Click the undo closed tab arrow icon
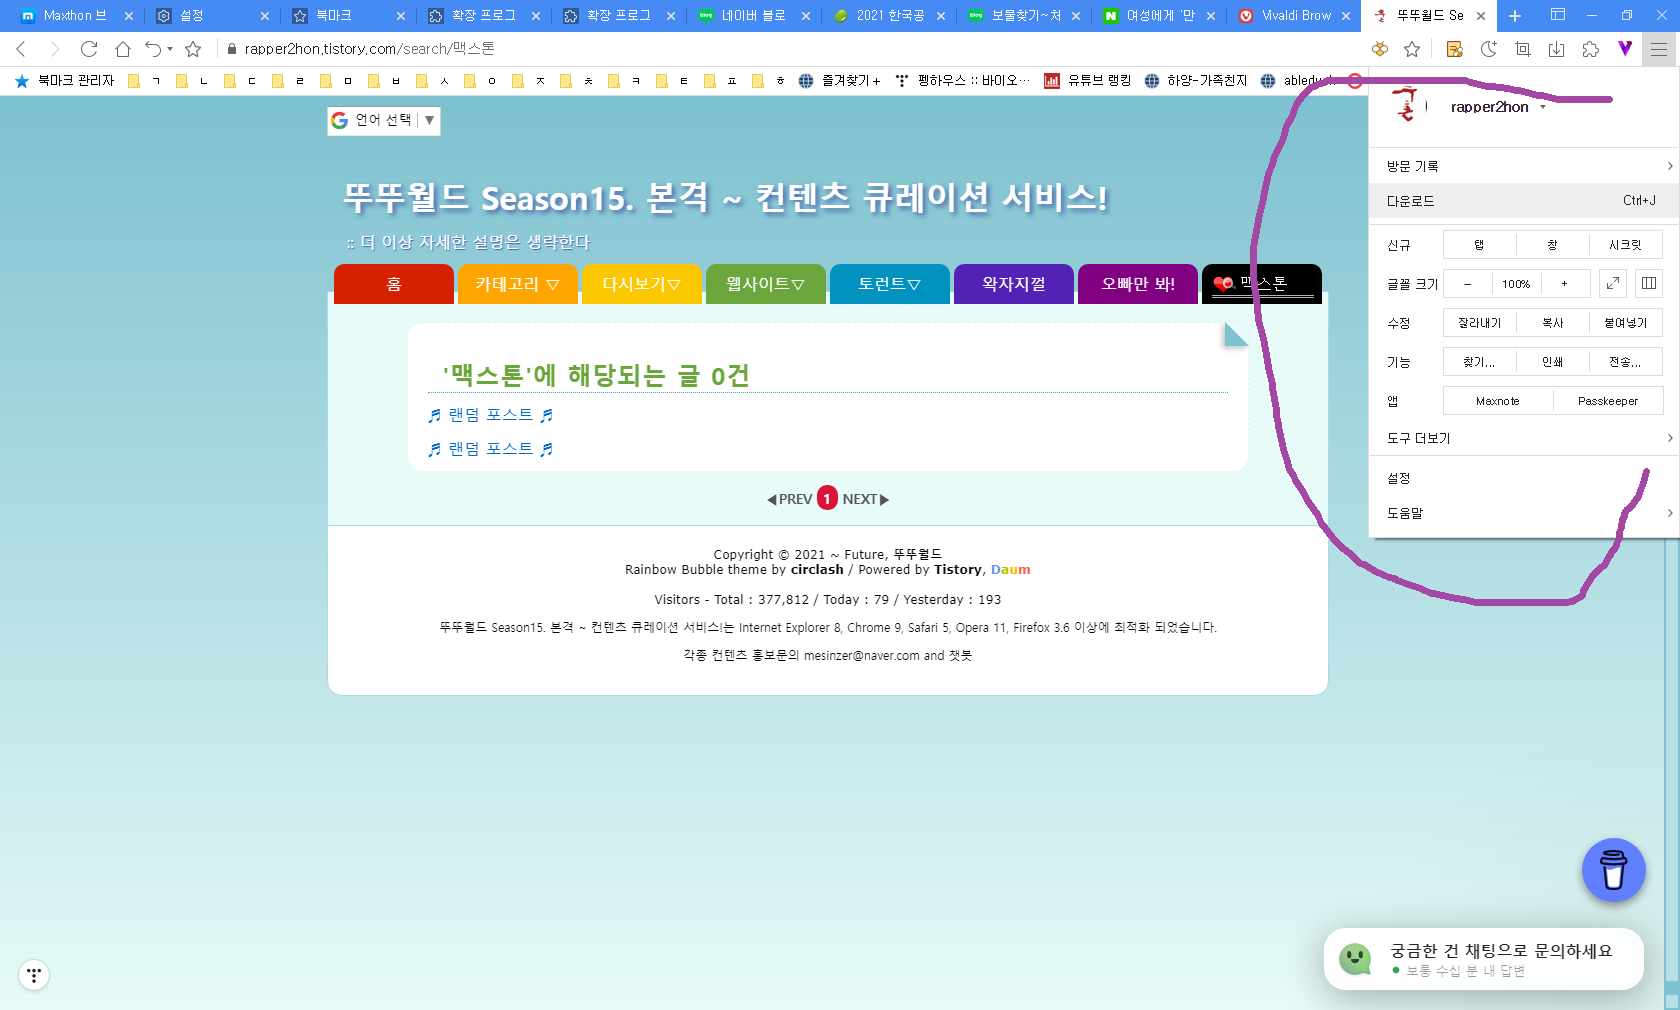 pyautogui.click(x=153, y=49)
